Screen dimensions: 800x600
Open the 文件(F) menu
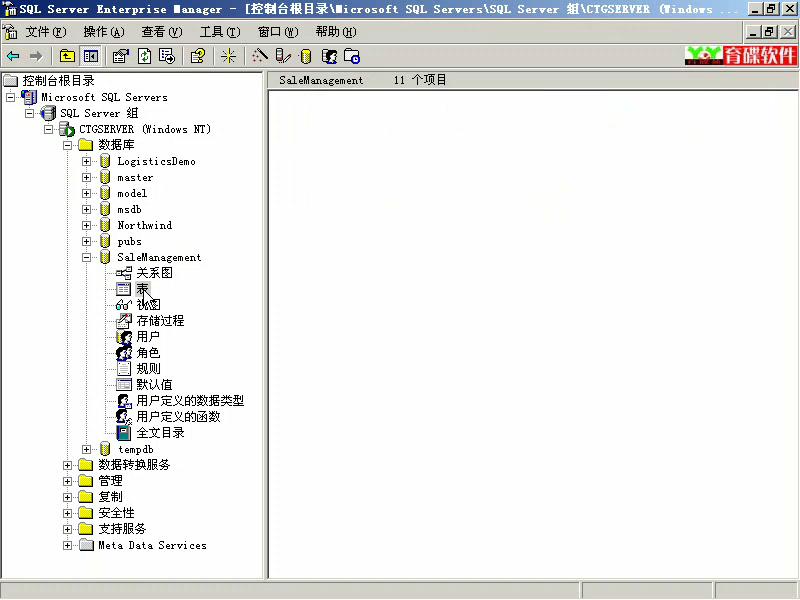pos(46,32)
